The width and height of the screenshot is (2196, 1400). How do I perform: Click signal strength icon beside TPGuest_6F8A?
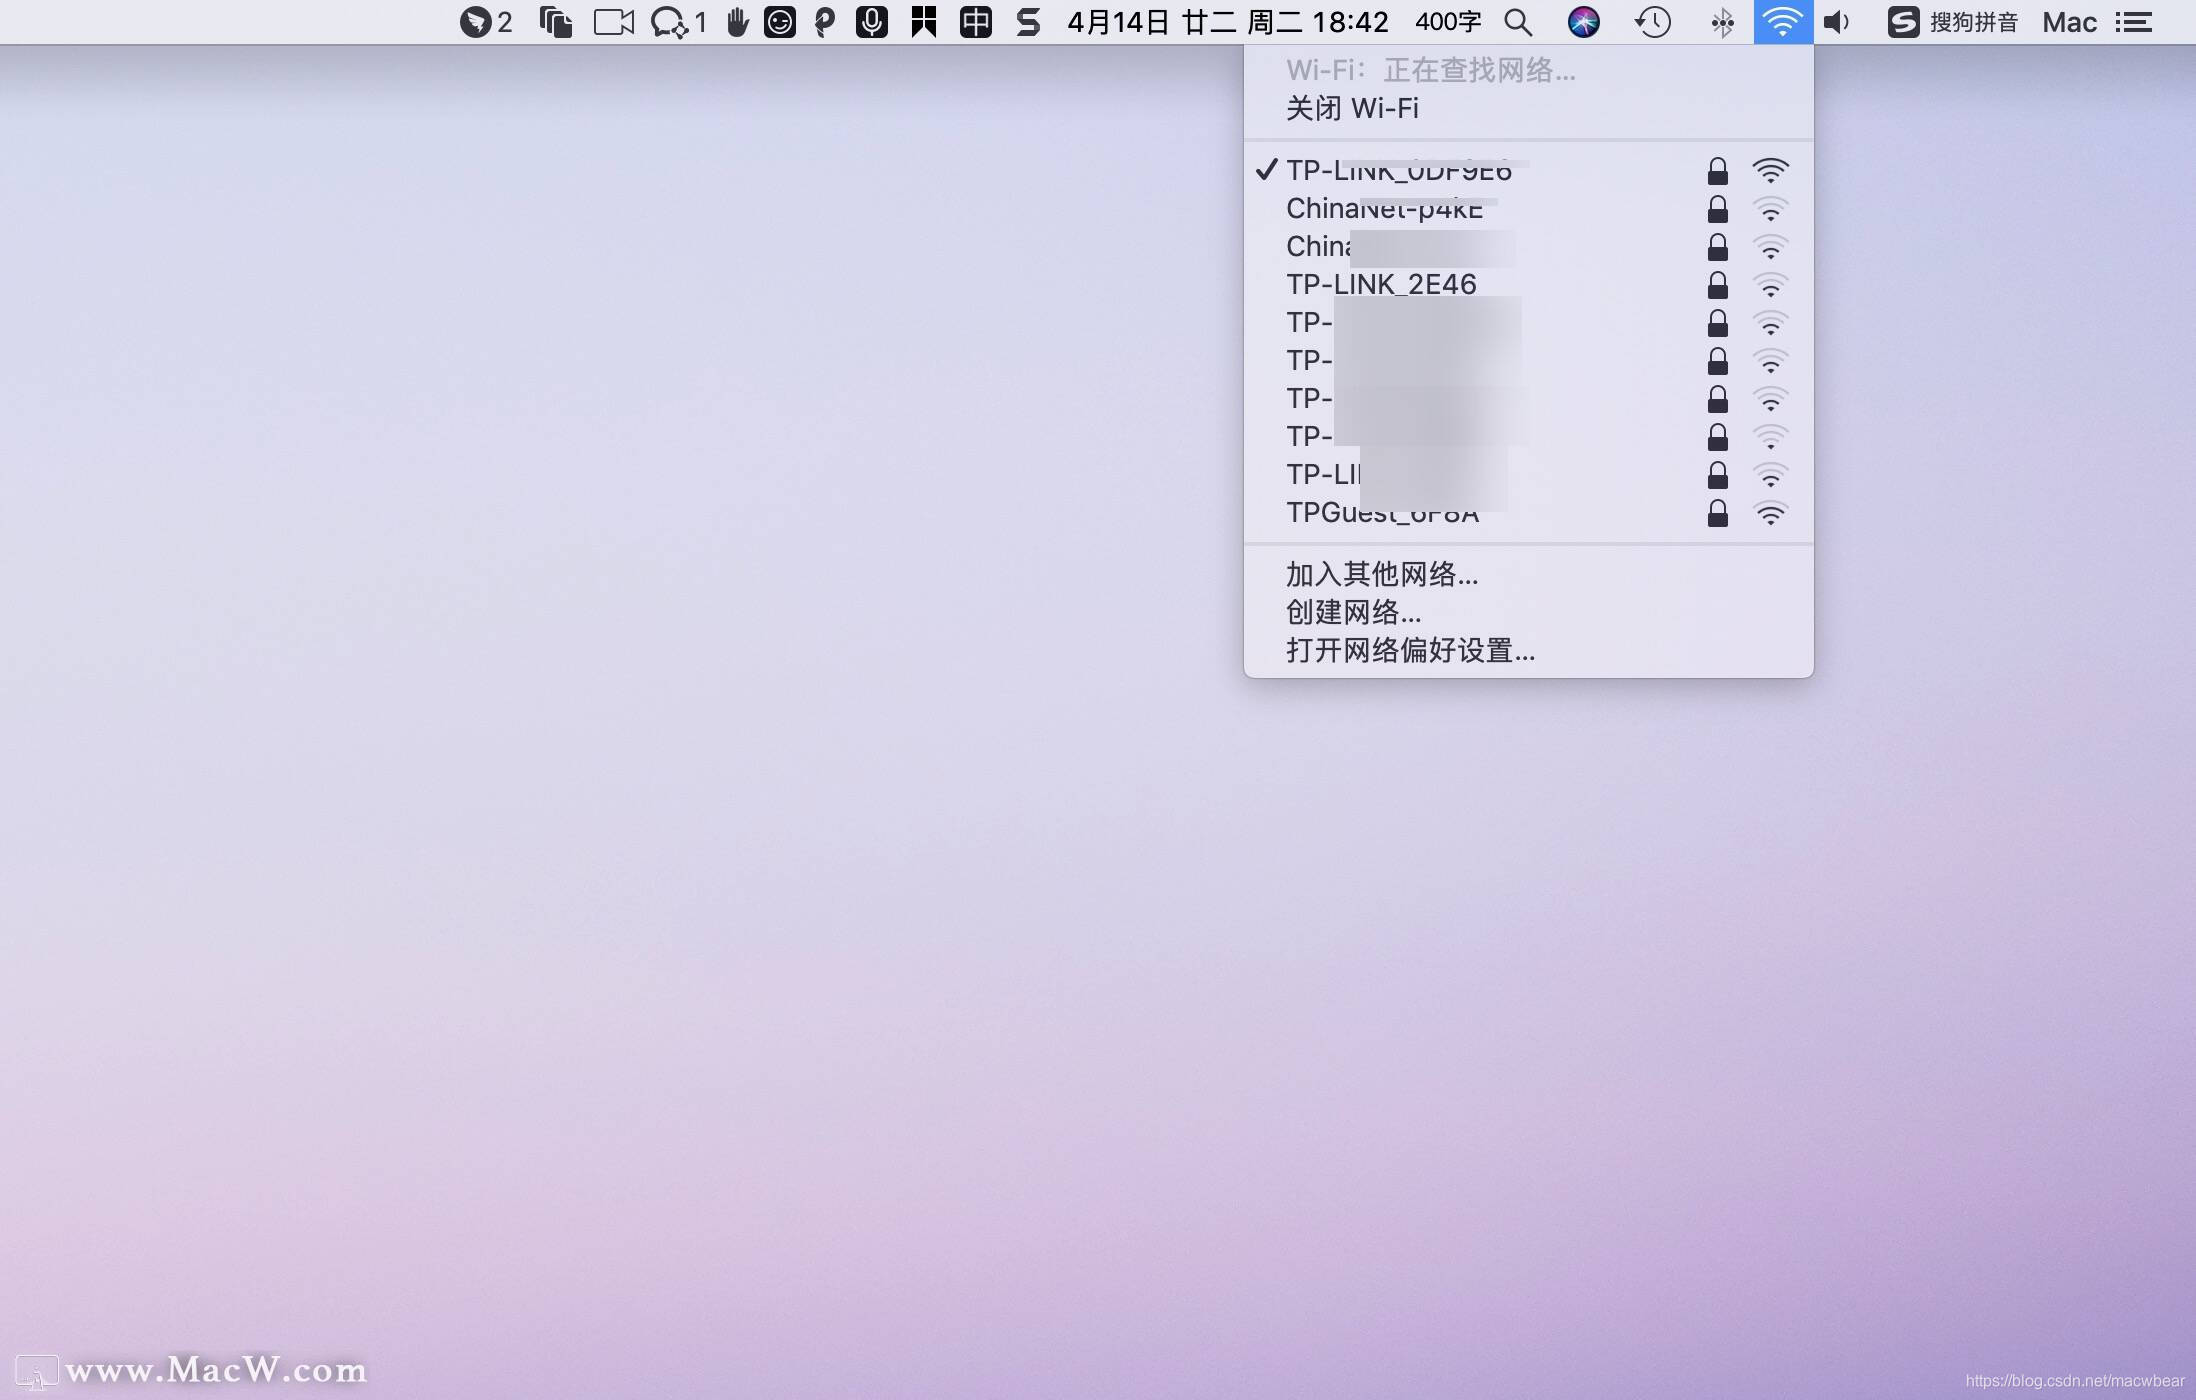pyautogui.click(x=1770, y=513)
